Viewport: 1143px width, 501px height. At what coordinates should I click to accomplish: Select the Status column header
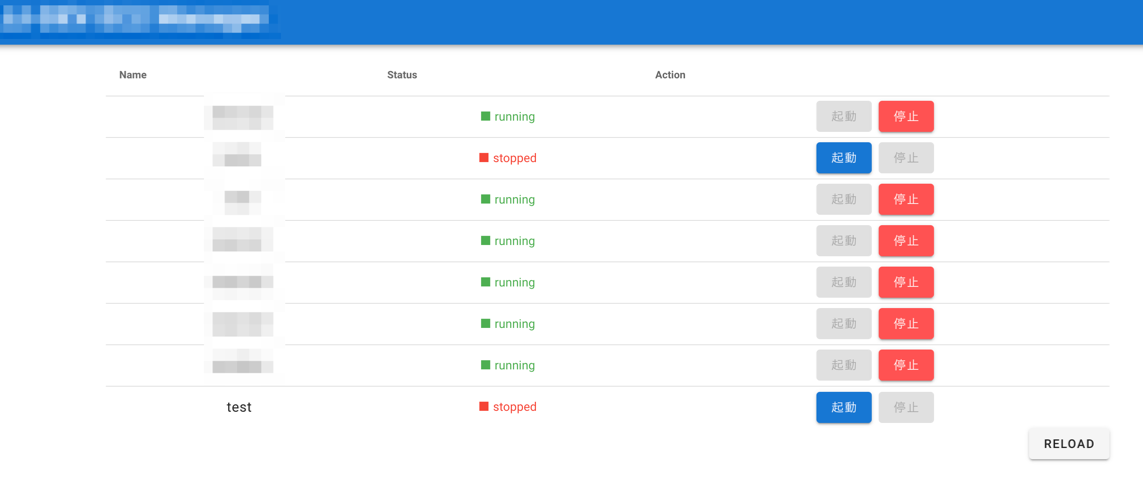tap(402, 75)
